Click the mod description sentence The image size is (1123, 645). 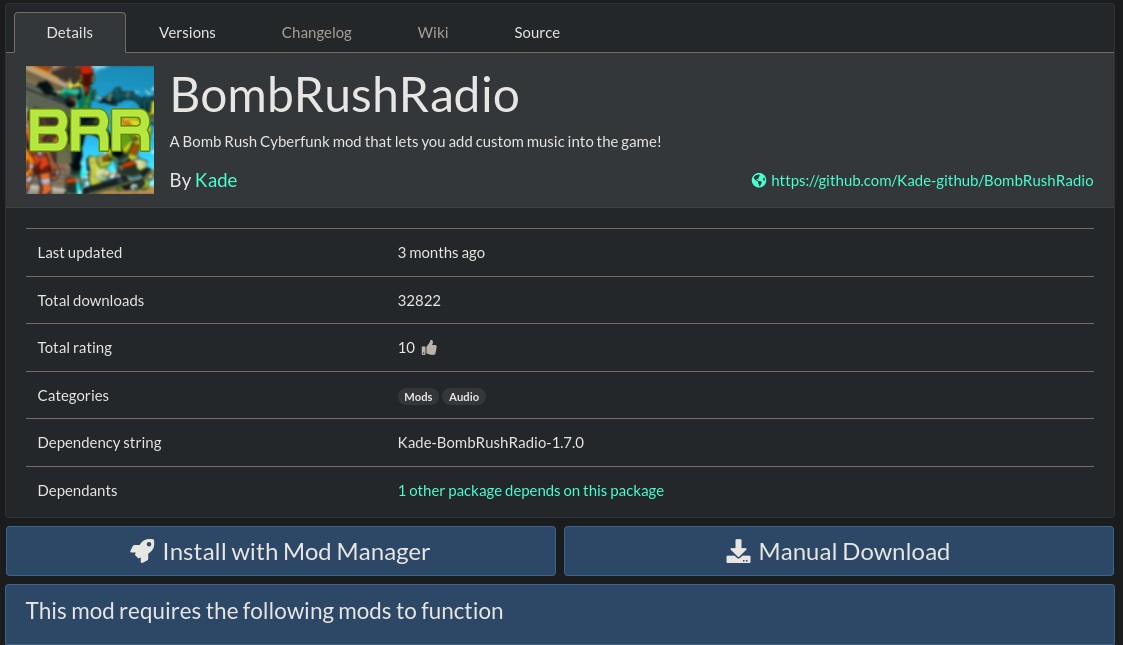click(415, 142)
